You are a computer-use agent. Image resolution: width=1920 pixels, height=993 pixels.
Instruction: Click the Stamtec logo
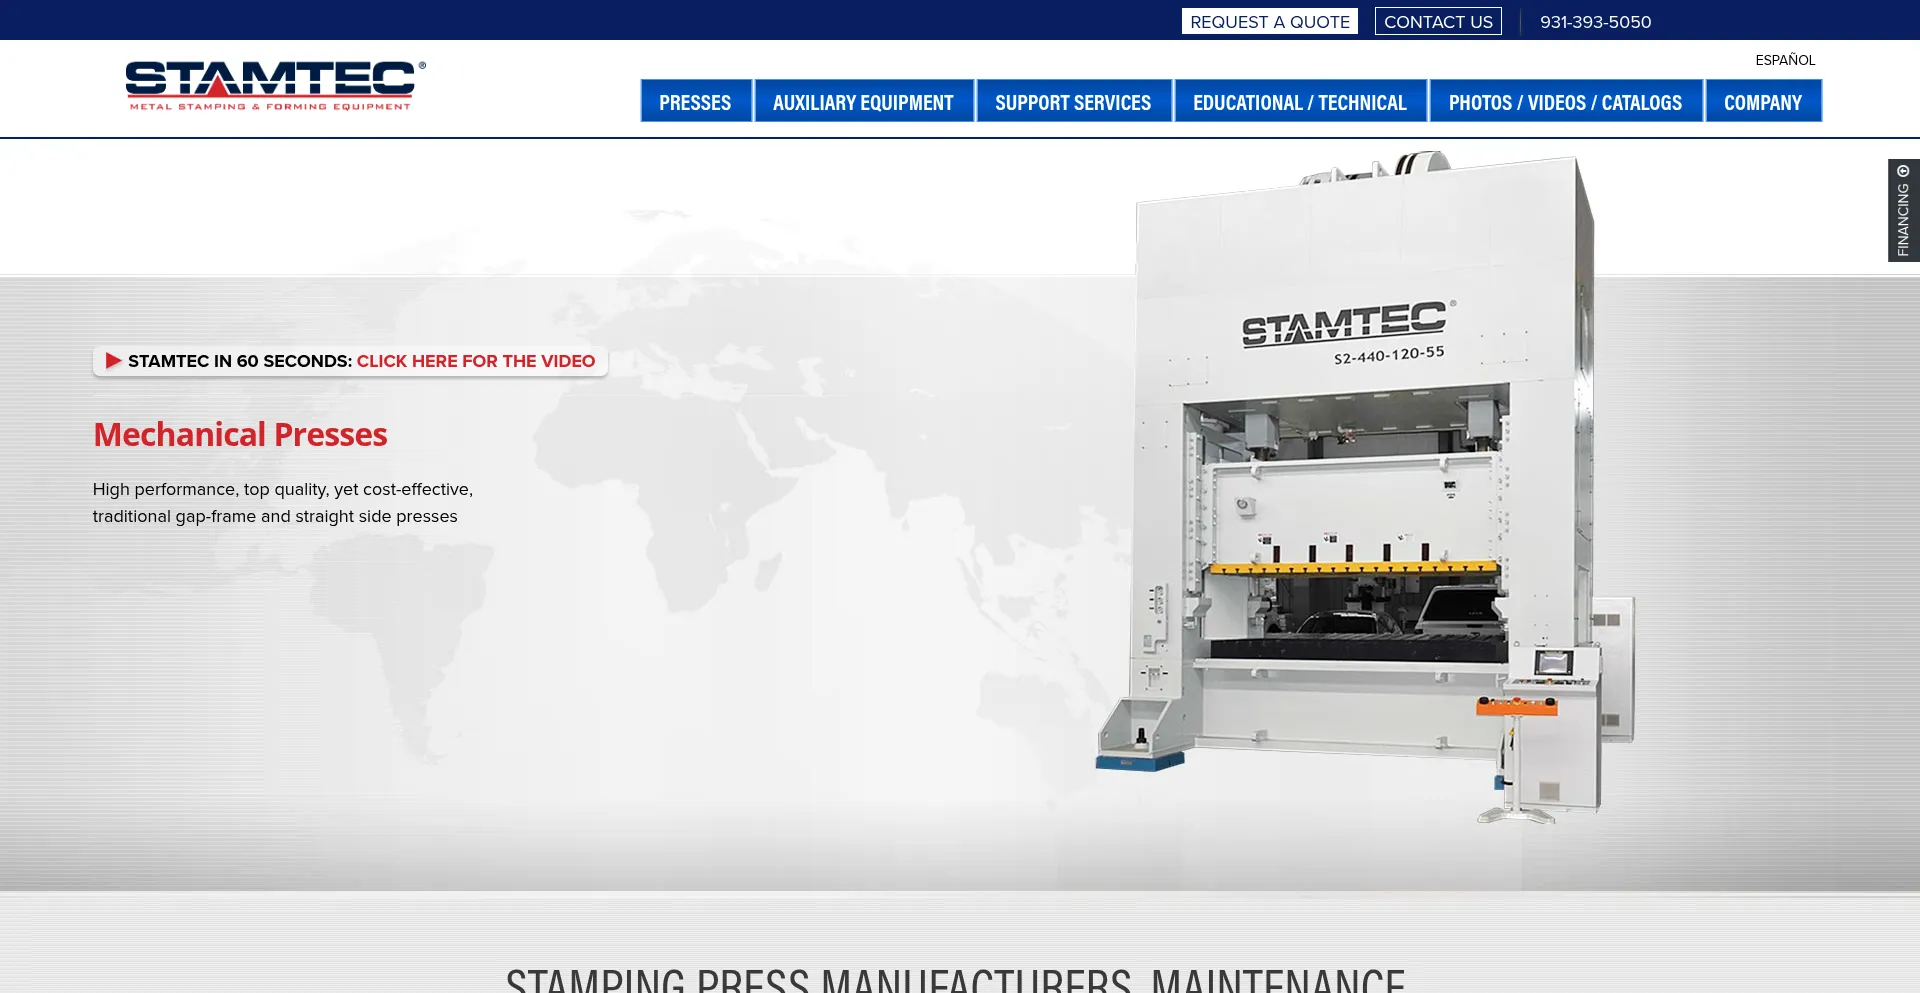coord(275,85)
